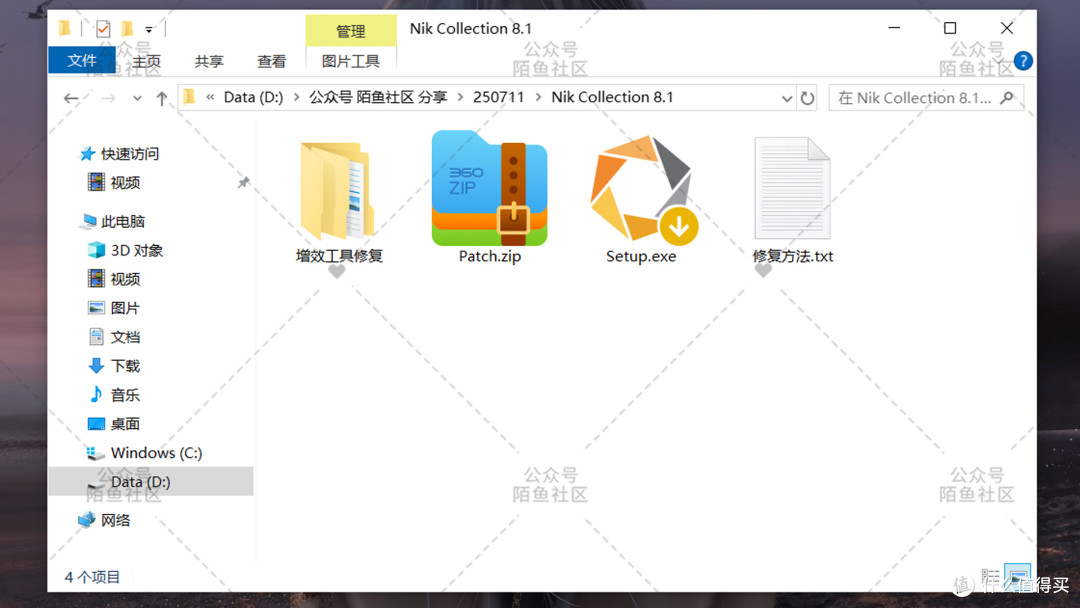Open 图片 in sidebar
Screen dimensions: 1080x608
pos(114,308)
